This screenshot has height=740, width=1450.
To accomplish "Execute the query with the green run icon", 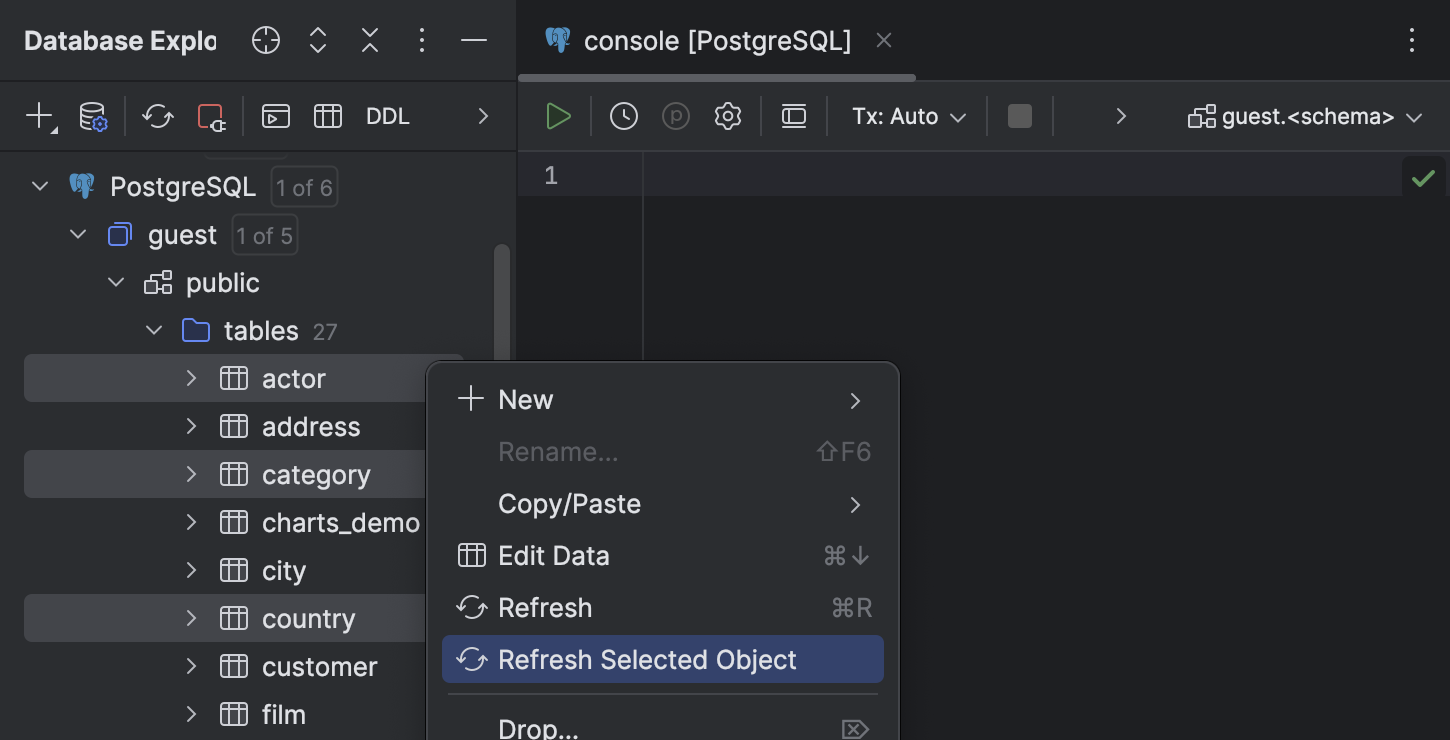I will (x=558, y=115).
